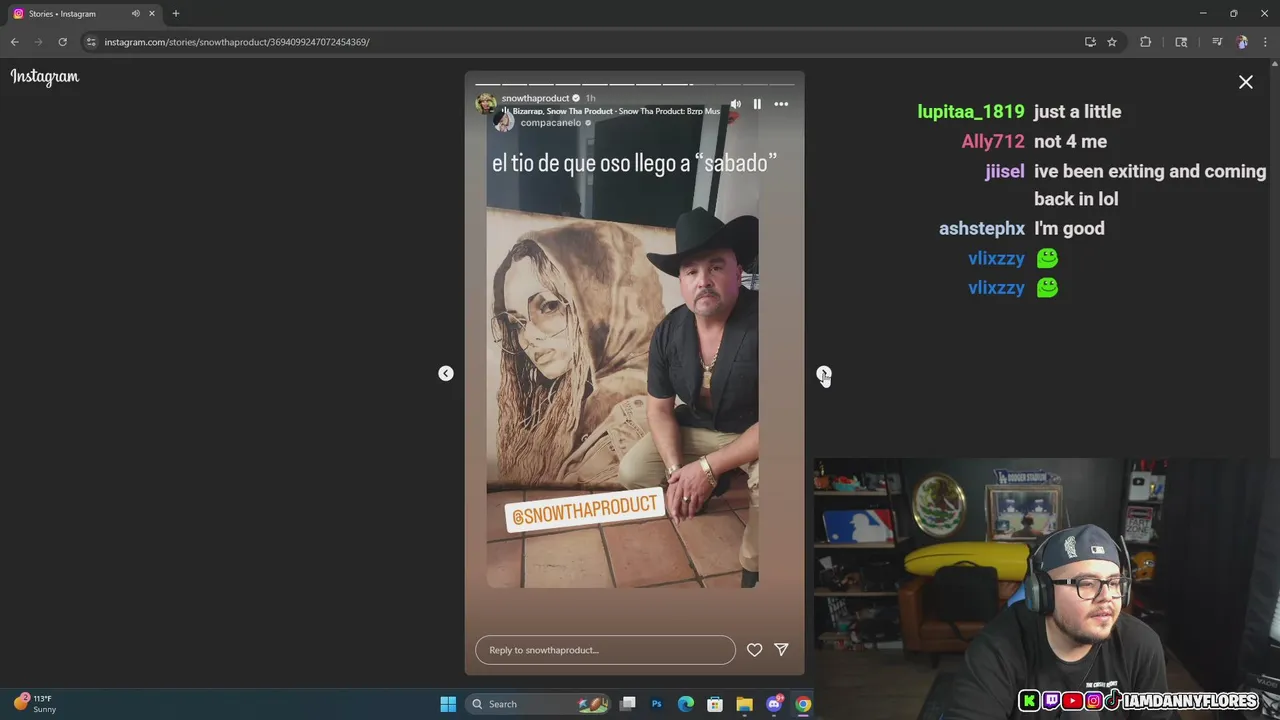Image resolution: width=1280 pixels, height=720 pixels.
Task: Open the compacanelo reposted account
Action: pos(550,123)
